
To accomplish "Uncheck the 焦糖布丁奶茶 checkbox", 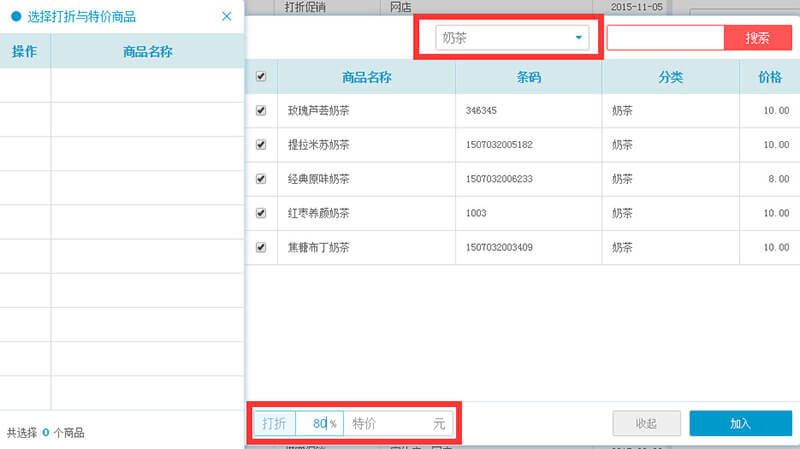I will 261,247.
